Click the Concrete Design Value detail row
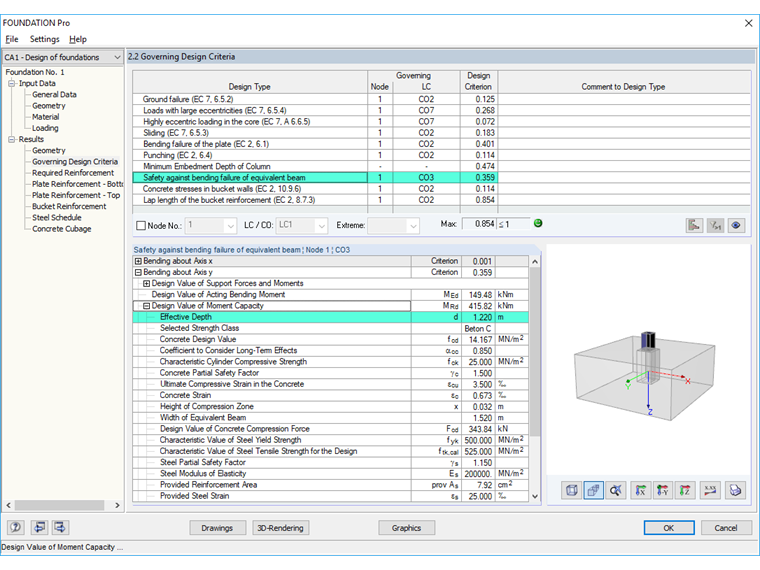 (331, 339)
